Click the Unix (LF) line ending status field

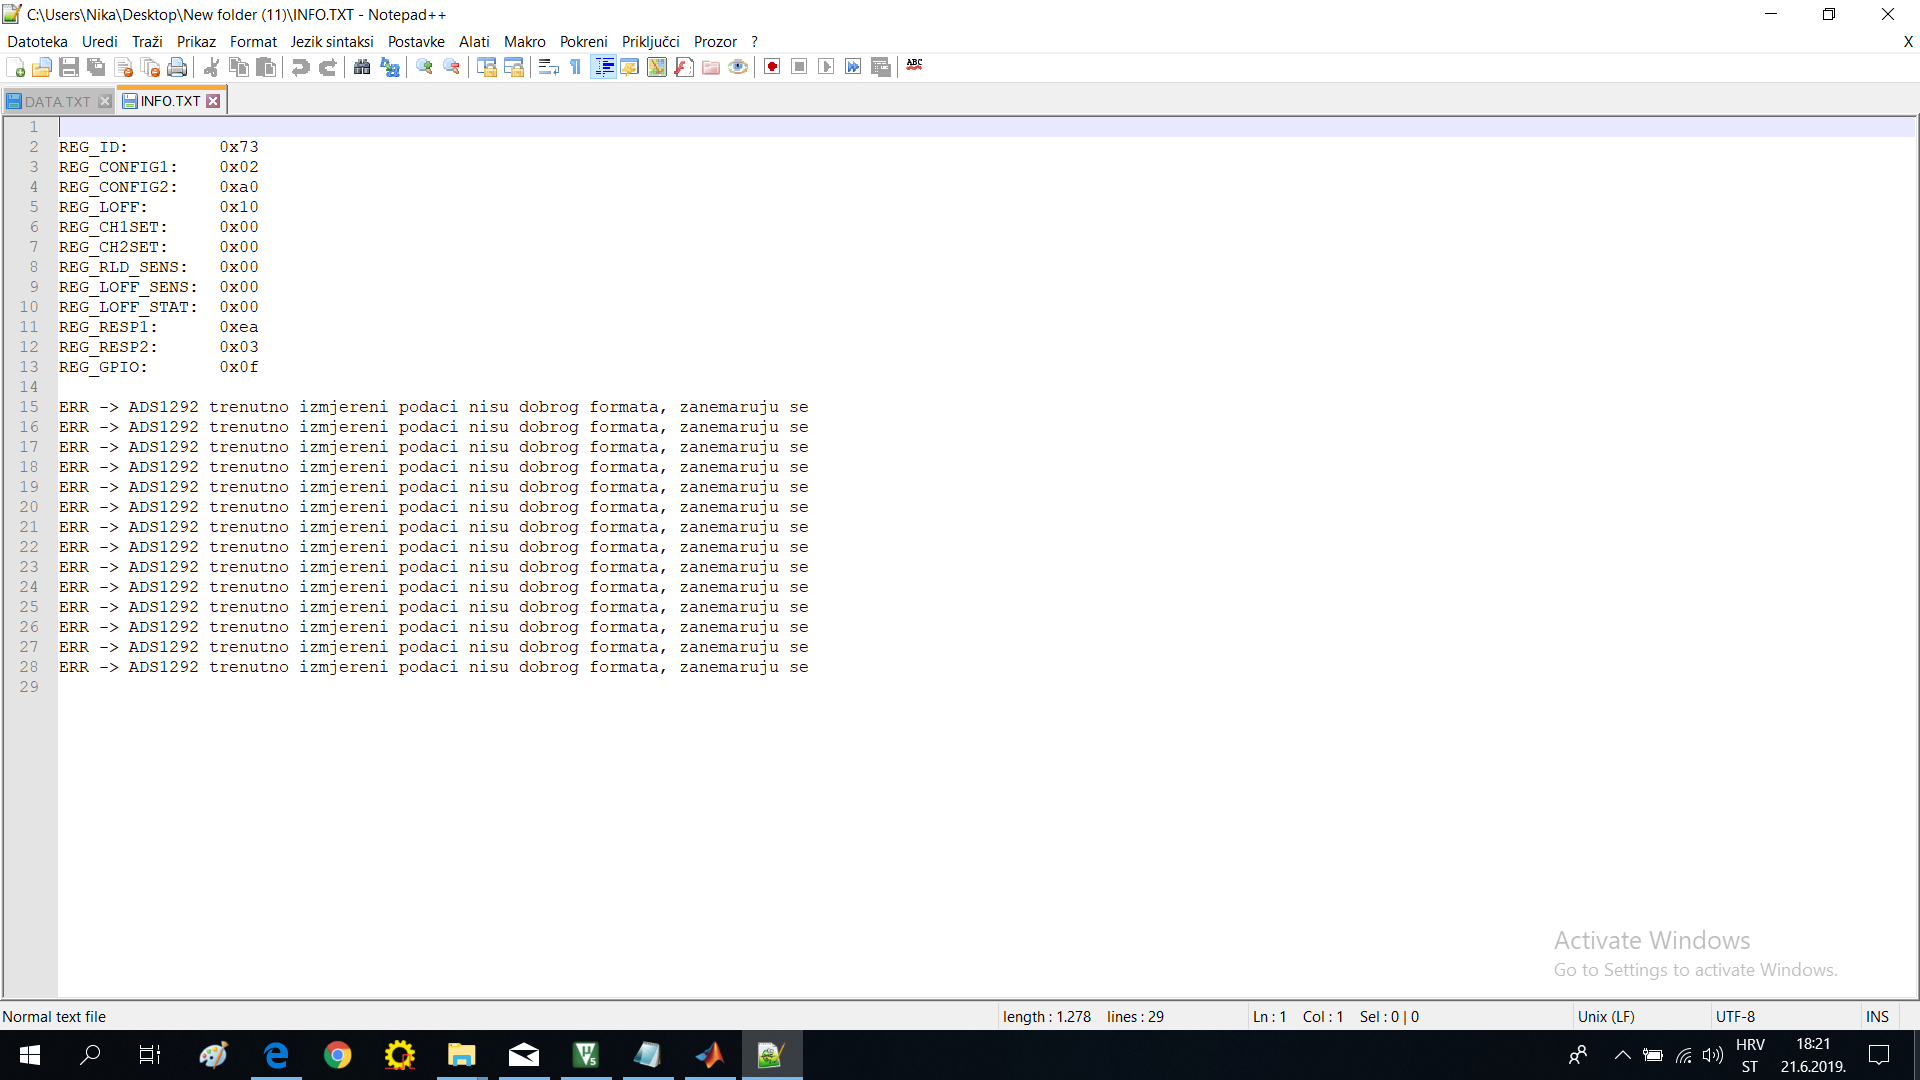click(x=1640, y=1017)
